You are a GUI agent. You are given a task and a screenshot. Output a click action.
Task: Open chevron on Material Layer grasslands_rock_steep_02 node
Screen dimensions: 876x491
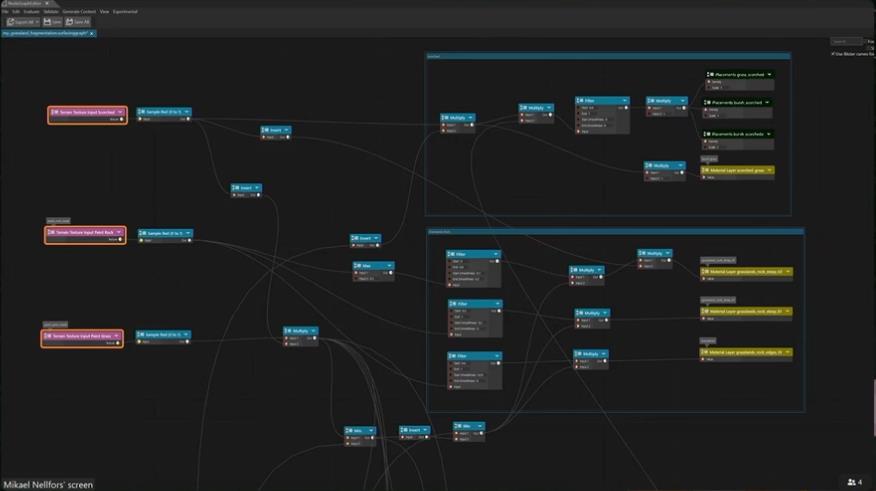coord(788,271)
